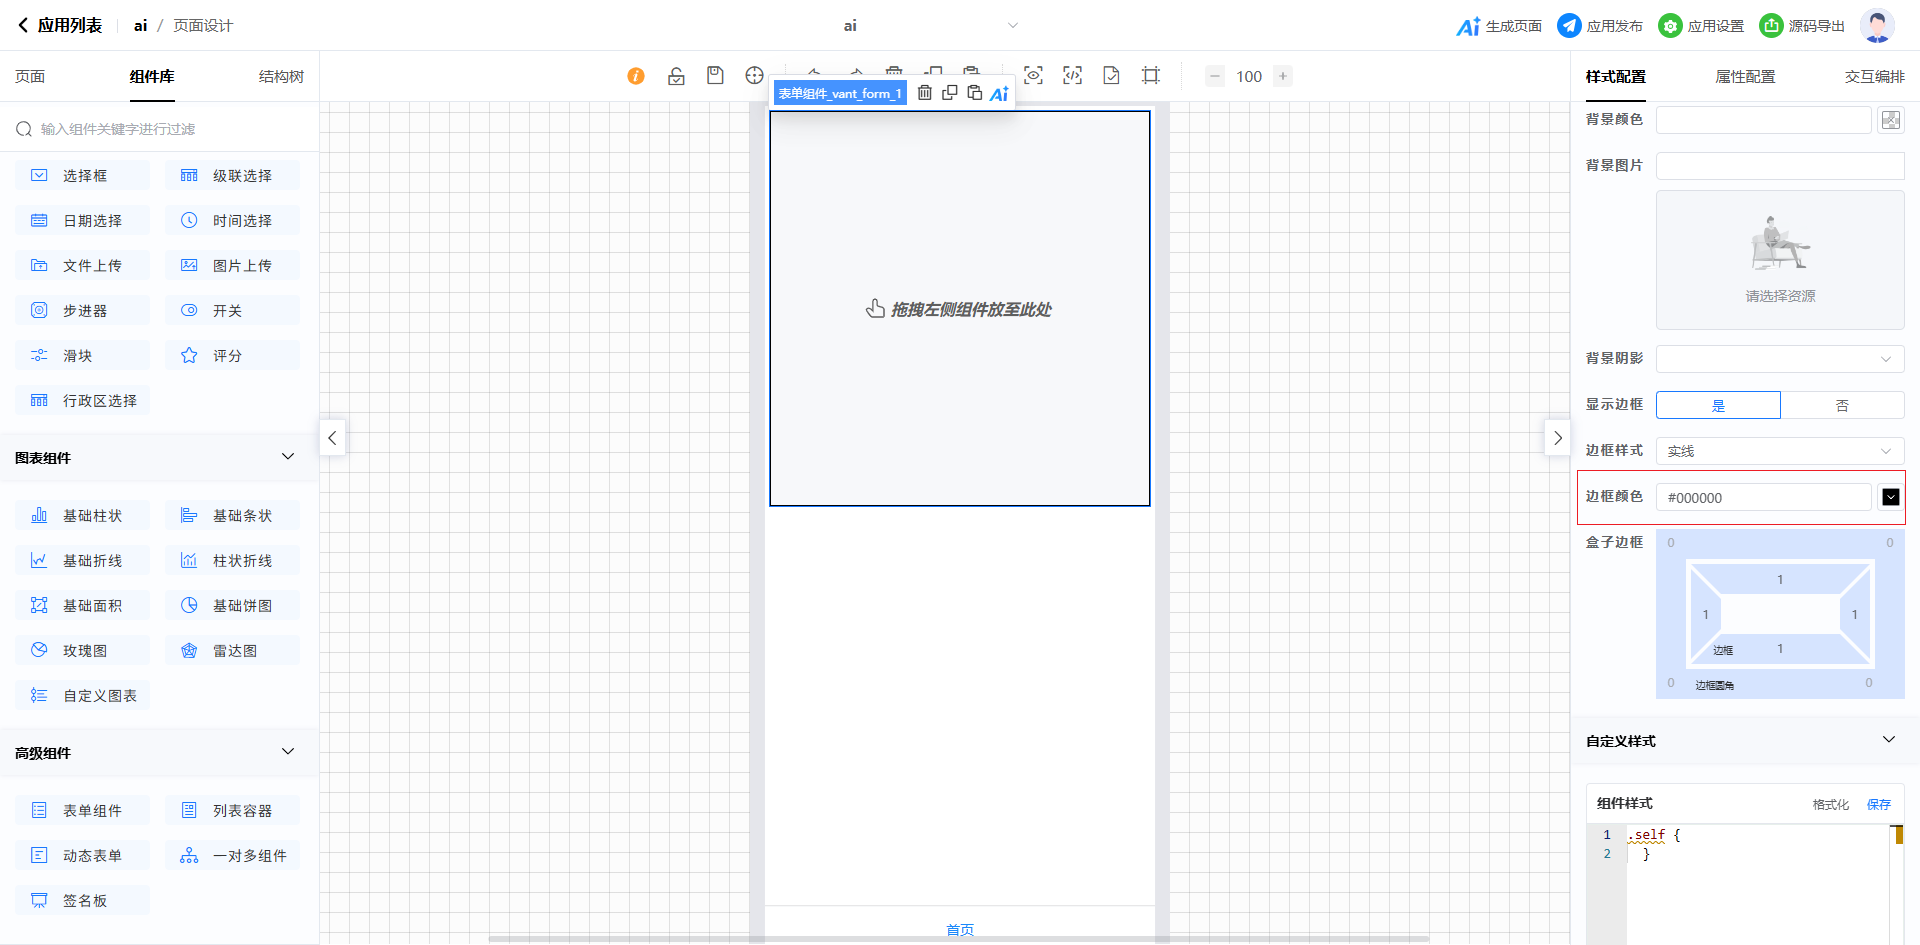Set show border to 是

pos(1718,405)
